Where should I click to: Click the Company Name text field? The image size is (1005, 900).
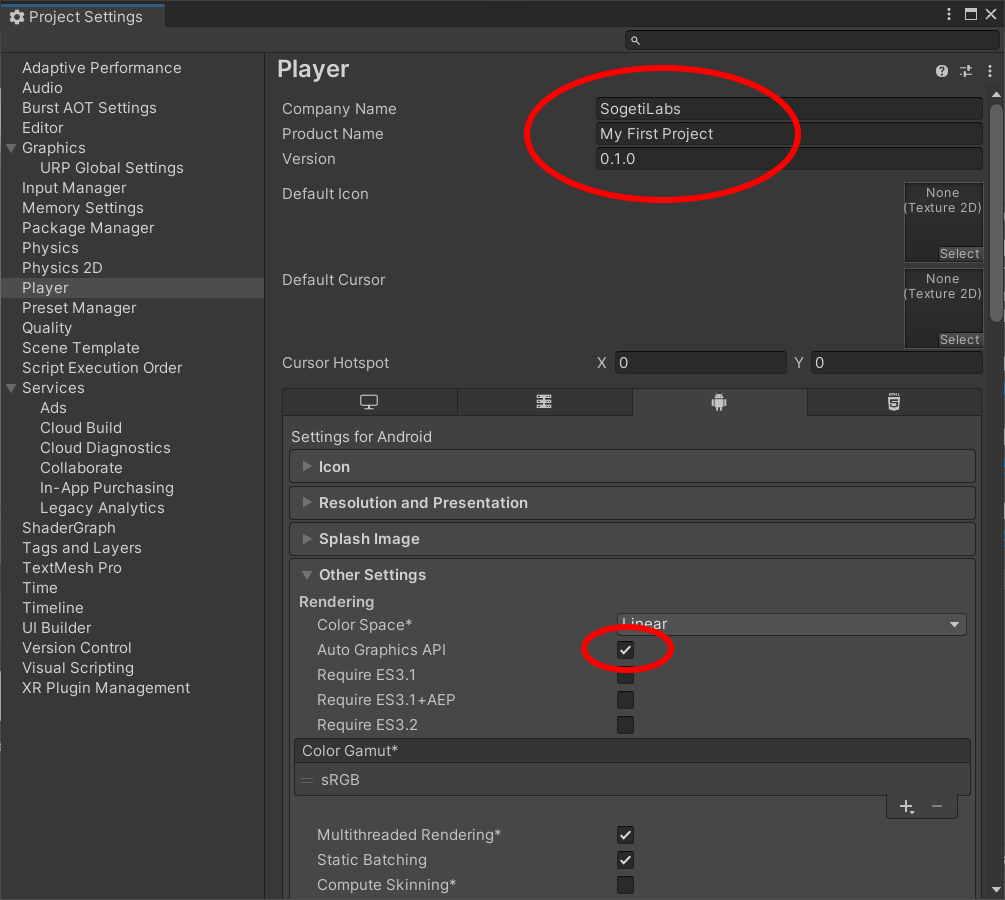point(789,109)
